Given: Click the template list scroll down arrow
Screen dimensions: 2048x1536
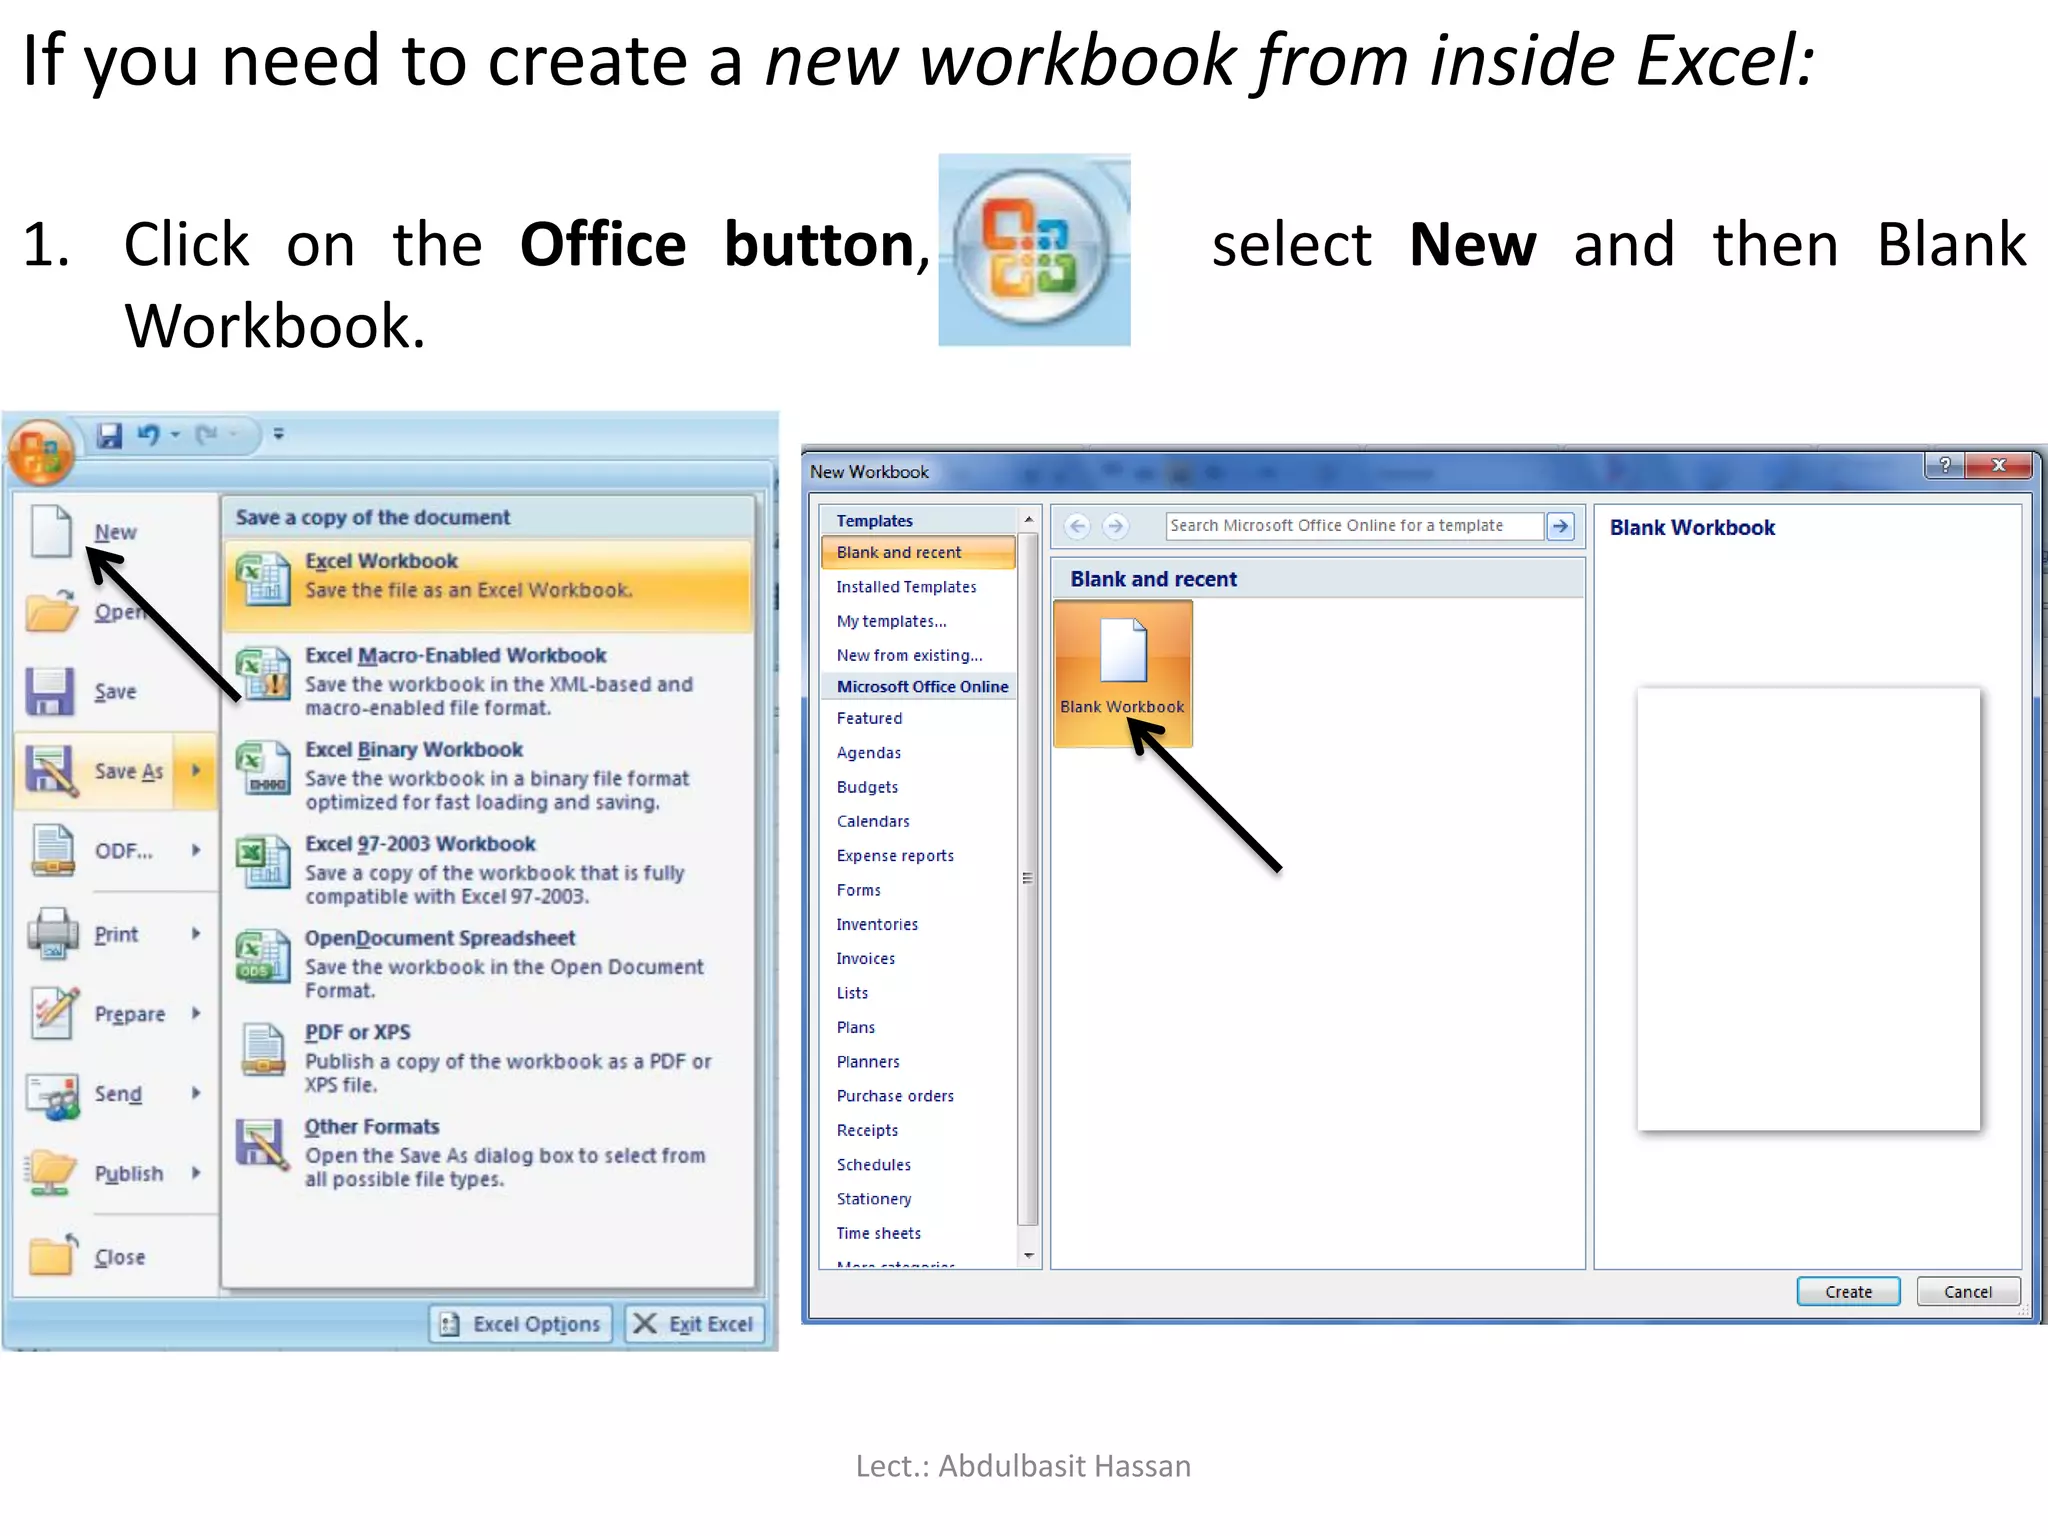Looking at the screenshot, I should [1028, 1256].
